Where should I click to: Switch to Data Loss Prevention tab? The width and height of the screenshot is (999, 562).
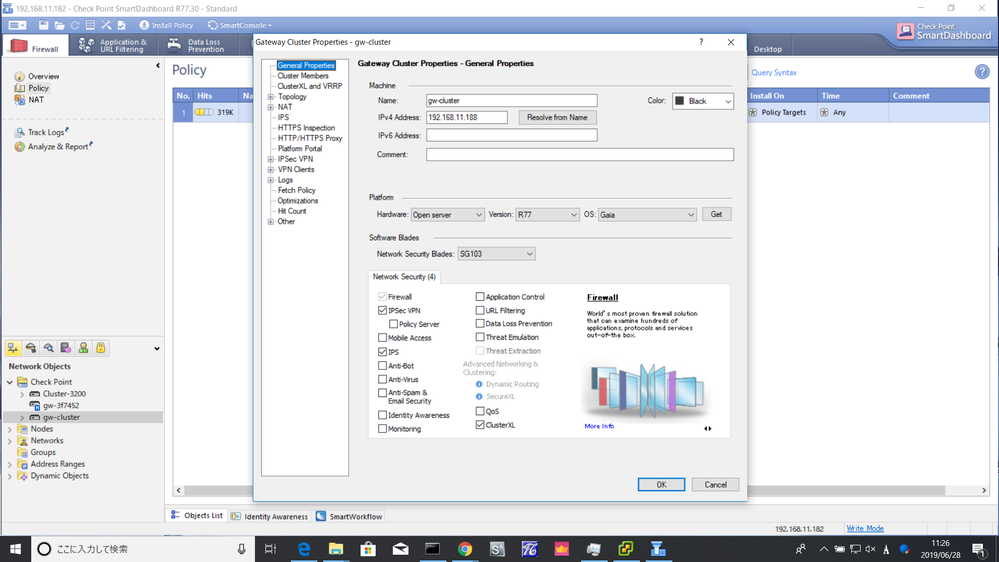(196, 45)
